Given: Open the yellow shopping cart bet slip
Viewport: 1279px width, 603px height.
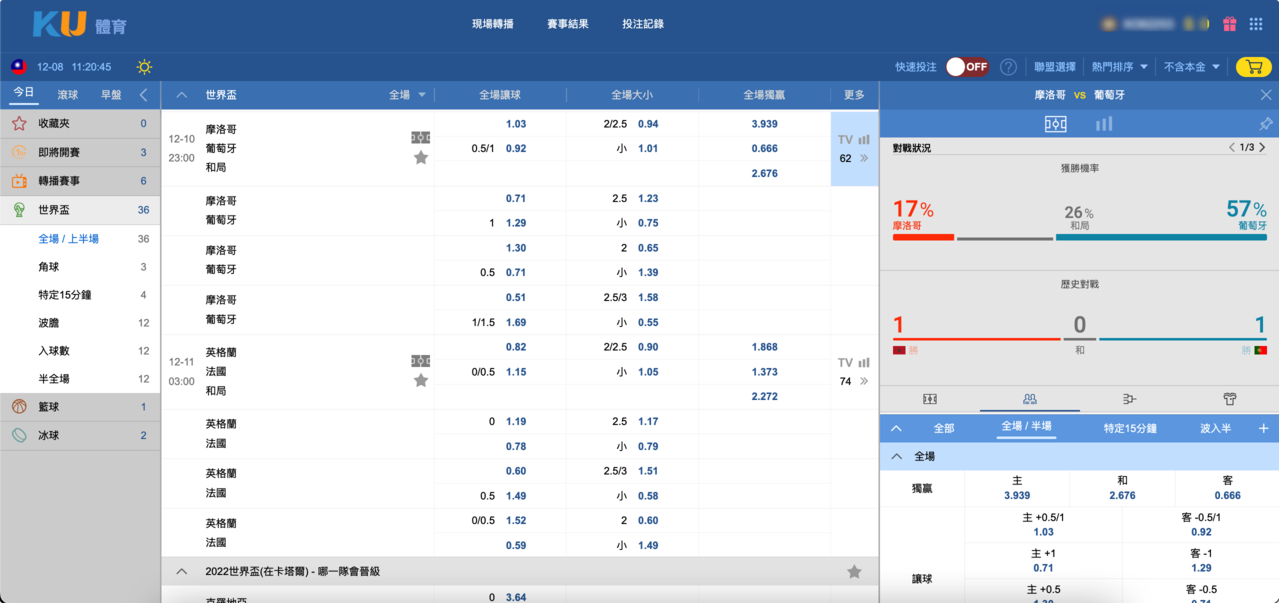Looking at the screenshot, I should 1253,67.
